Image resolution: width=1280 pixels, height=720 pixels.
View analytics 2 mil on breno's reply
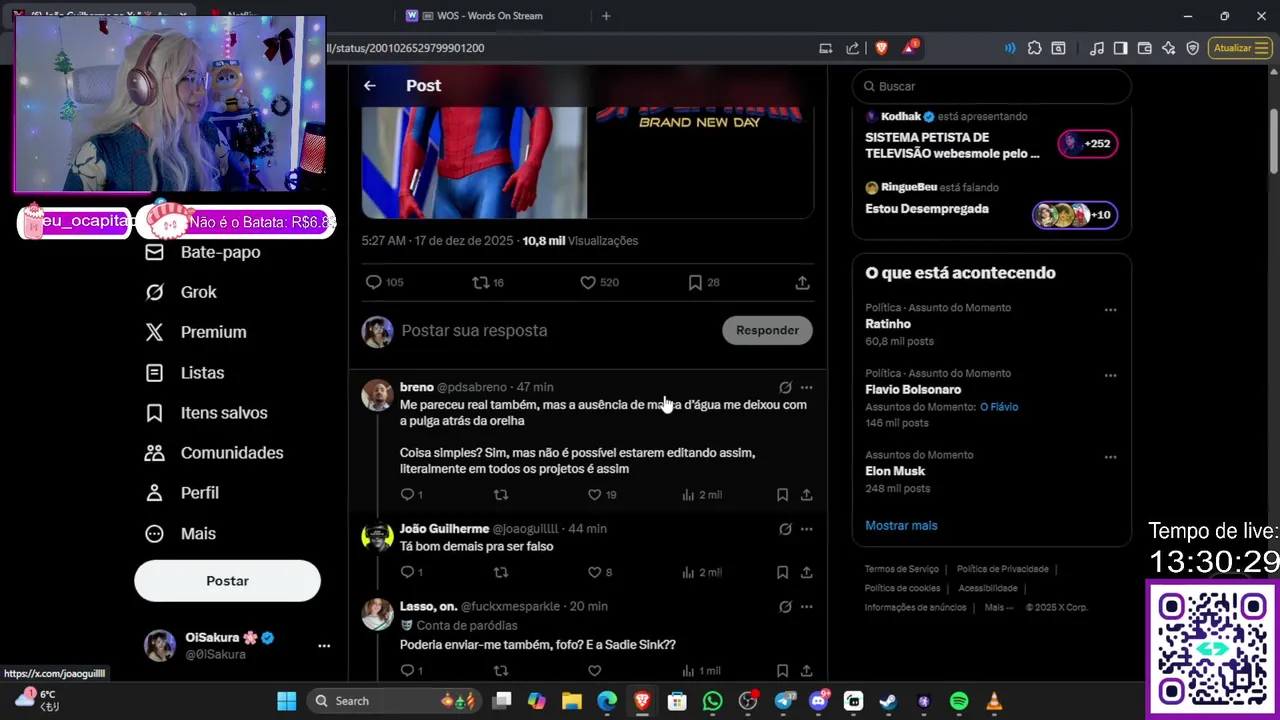[701, 495]
